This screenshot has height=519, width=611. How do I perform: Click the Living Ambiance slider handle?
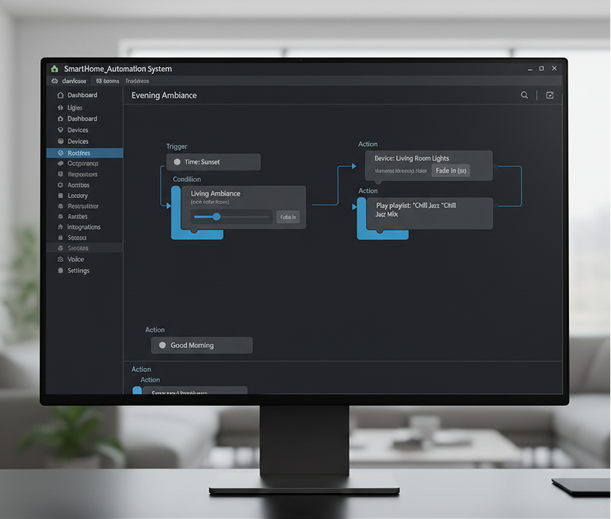pos(216,217)
